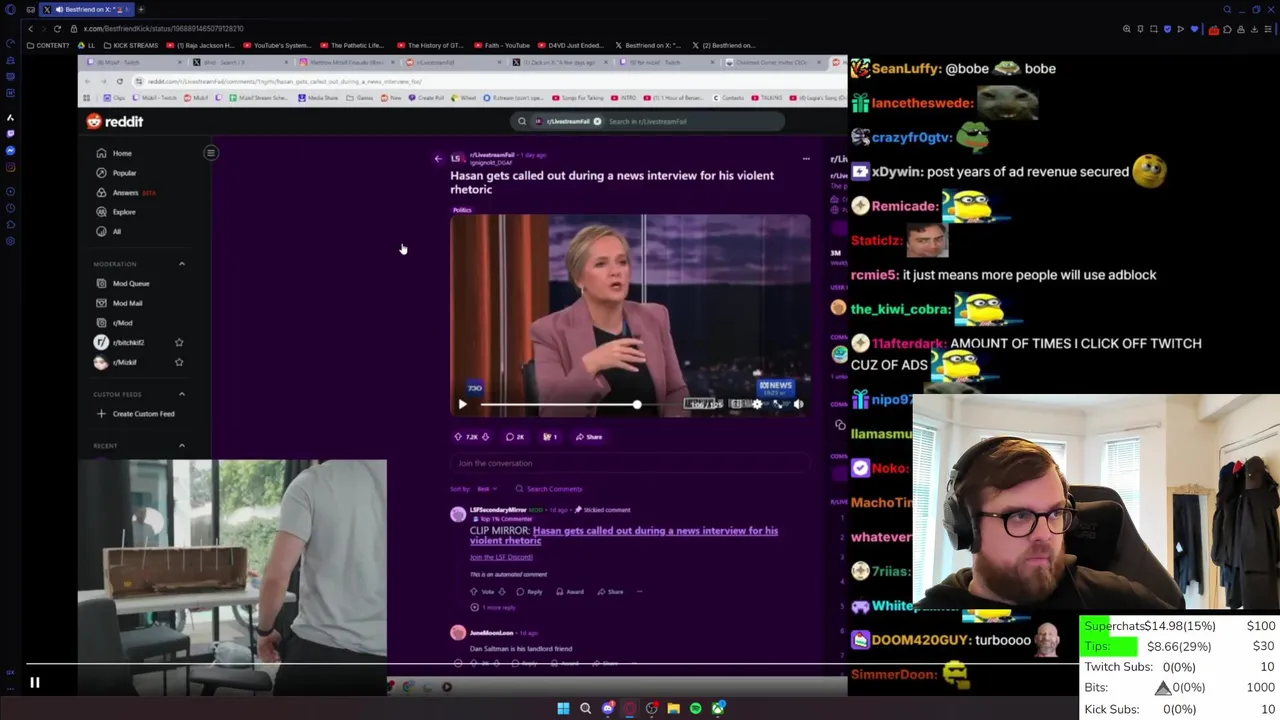Collapse the Reddit navigation sidebar button
The width and height of the screenshot is (1280, 720).
[211, 153]
